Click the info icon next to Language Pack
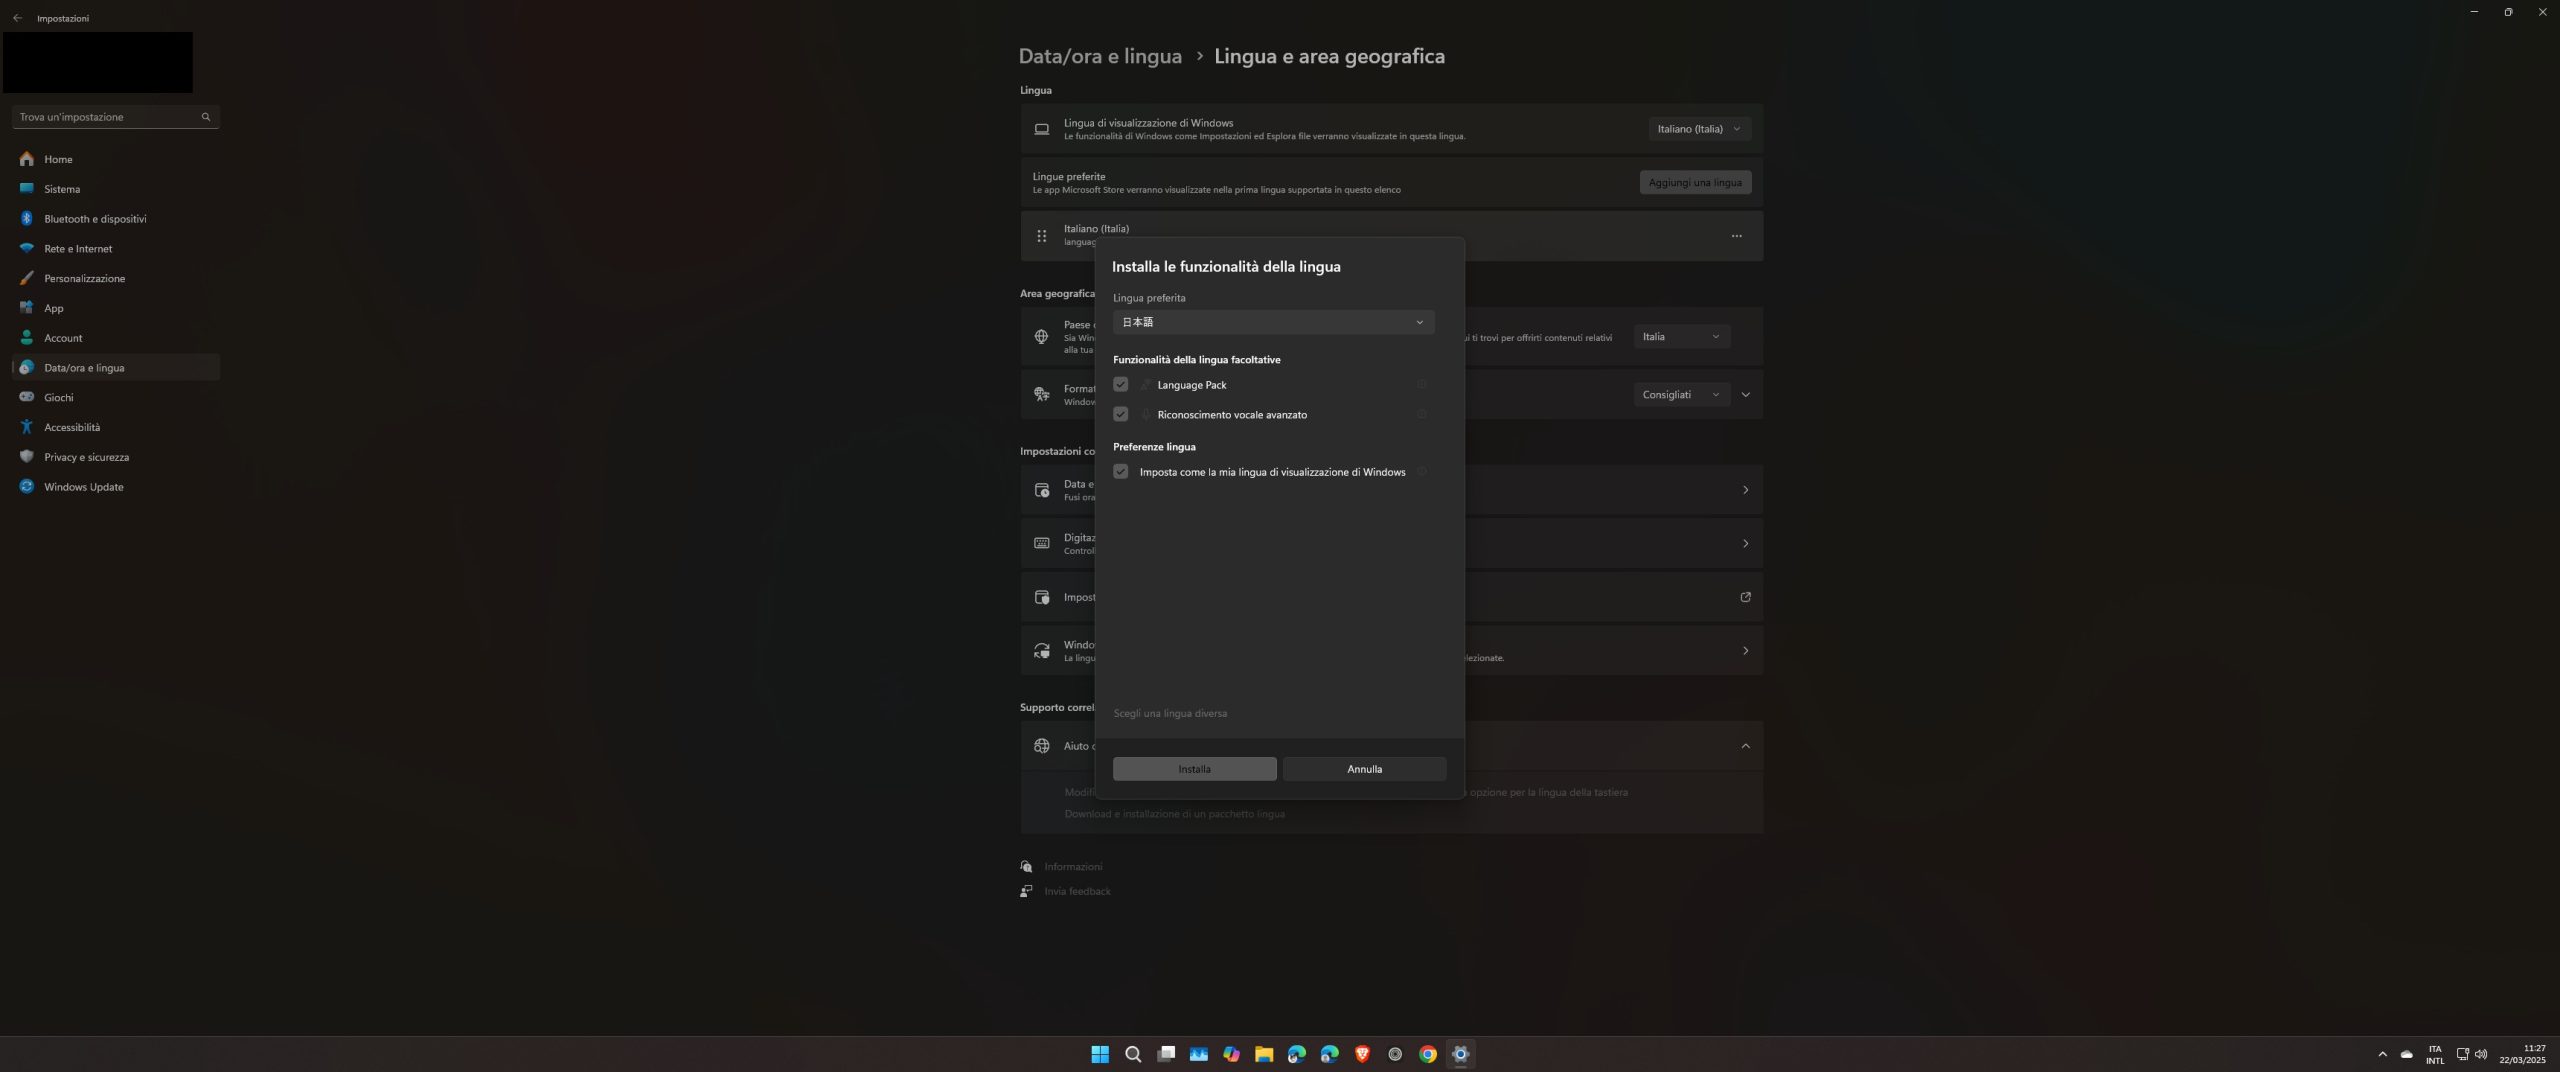The height and width of the screenshot is (1072, 2560). [1422, 384]
